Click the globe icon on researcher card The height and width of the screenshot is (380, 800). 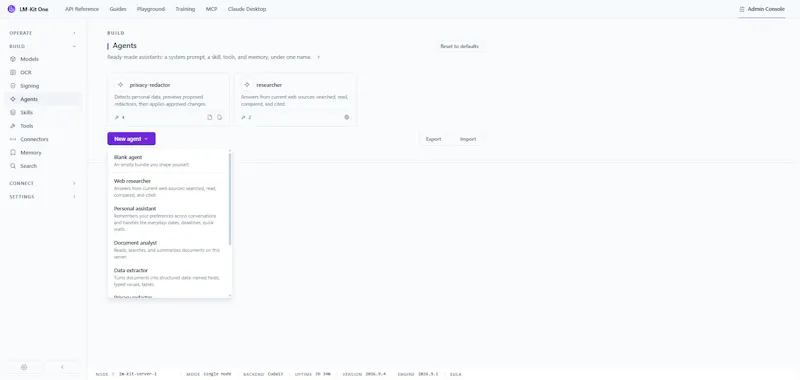point(347,117)
